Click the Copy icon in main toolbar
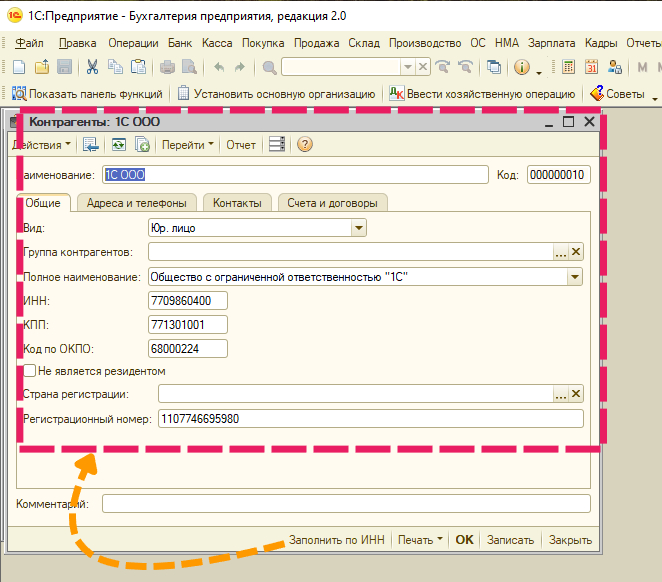 [115, 67]
